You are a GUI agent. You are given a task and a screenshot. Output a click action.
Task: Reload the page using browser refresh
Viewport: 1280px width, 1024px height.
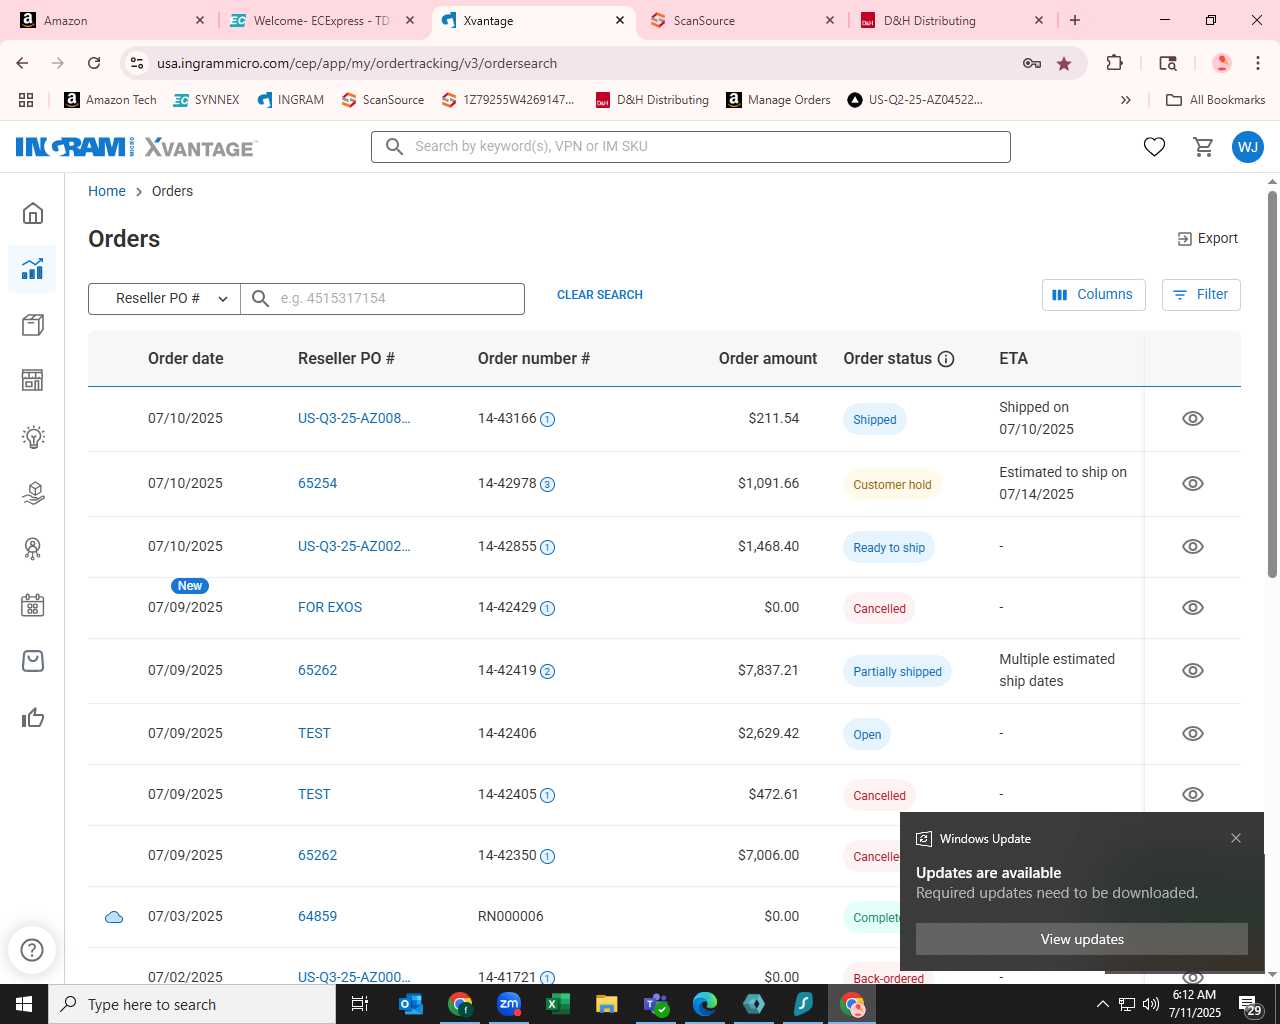(x=94, y=63)
